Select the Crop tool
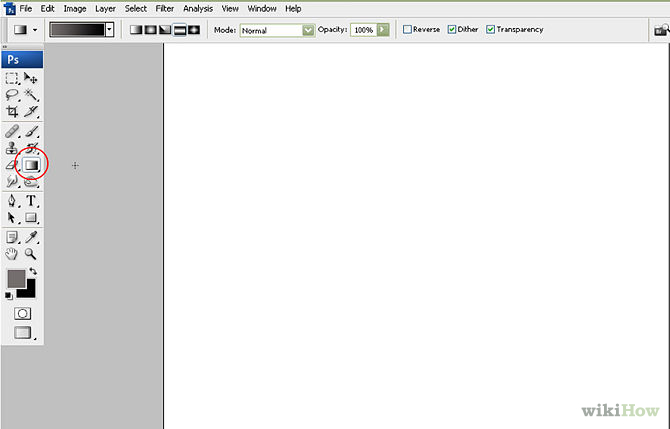This screenshot has width=670, height=429. [x=12, y=112]
